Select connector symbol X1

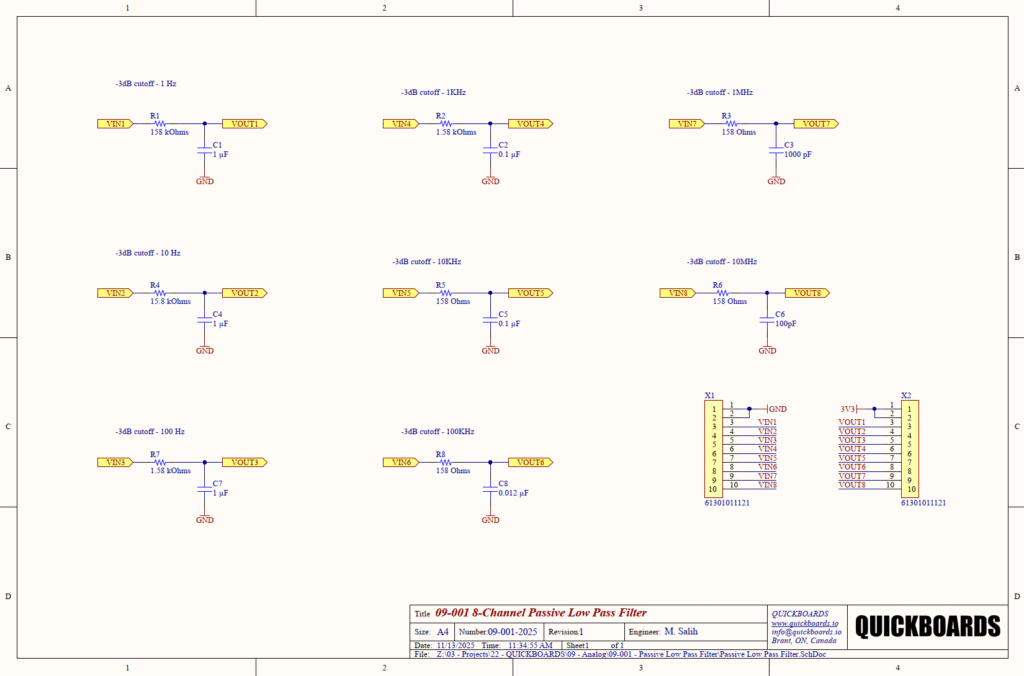tap(714, 447)
